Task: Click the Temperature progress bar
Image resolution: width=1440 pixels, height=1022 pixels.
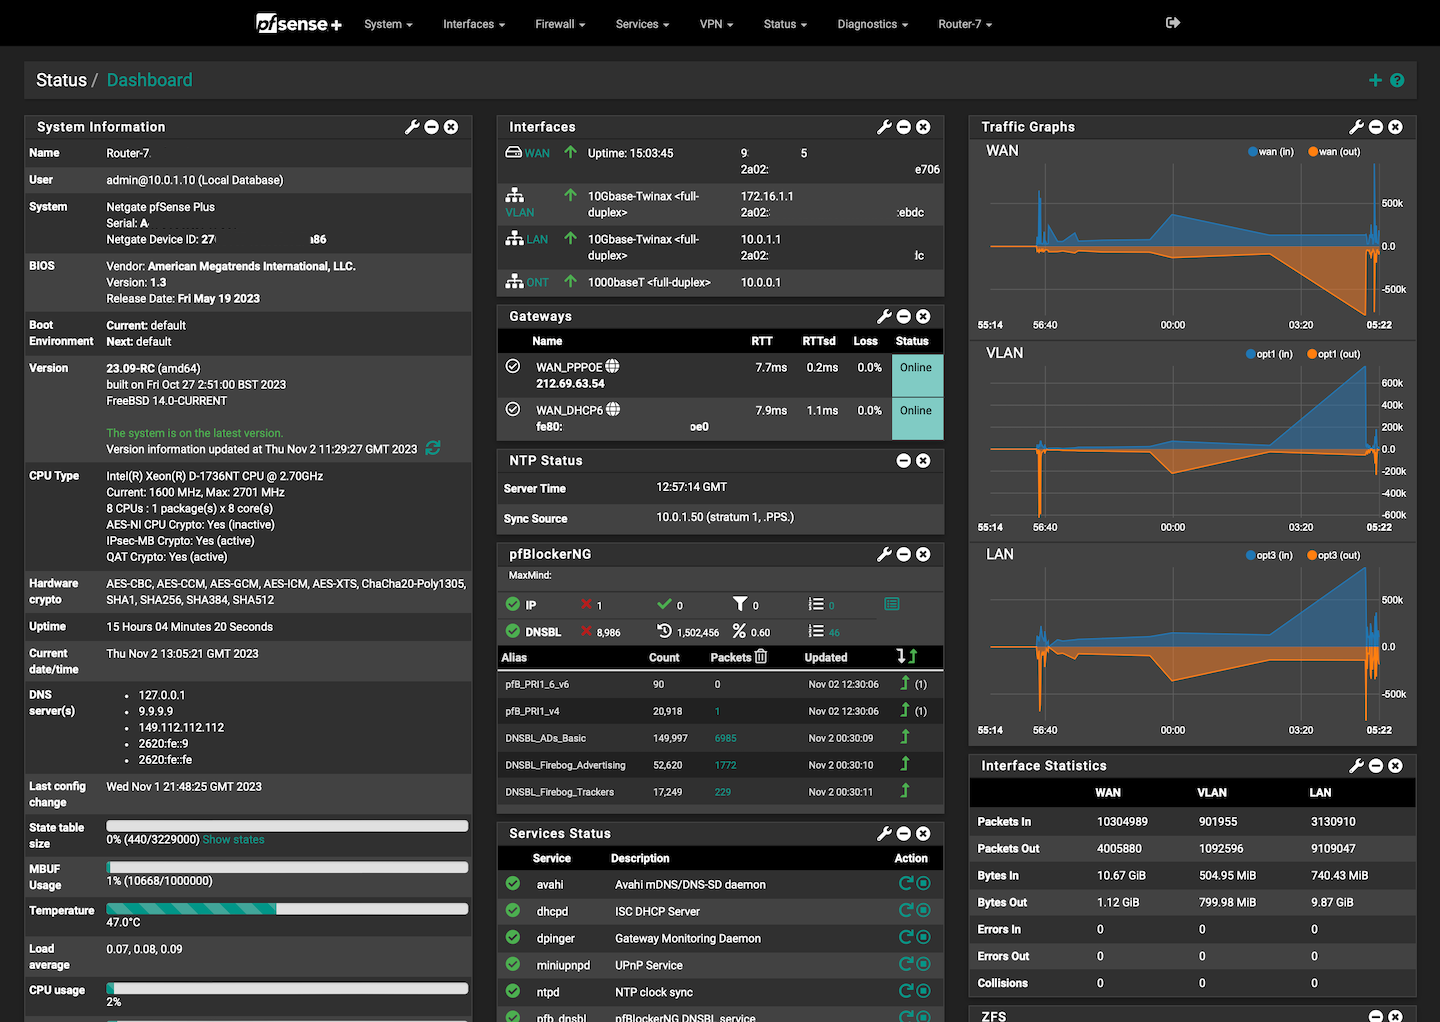Action: point(288,909)
